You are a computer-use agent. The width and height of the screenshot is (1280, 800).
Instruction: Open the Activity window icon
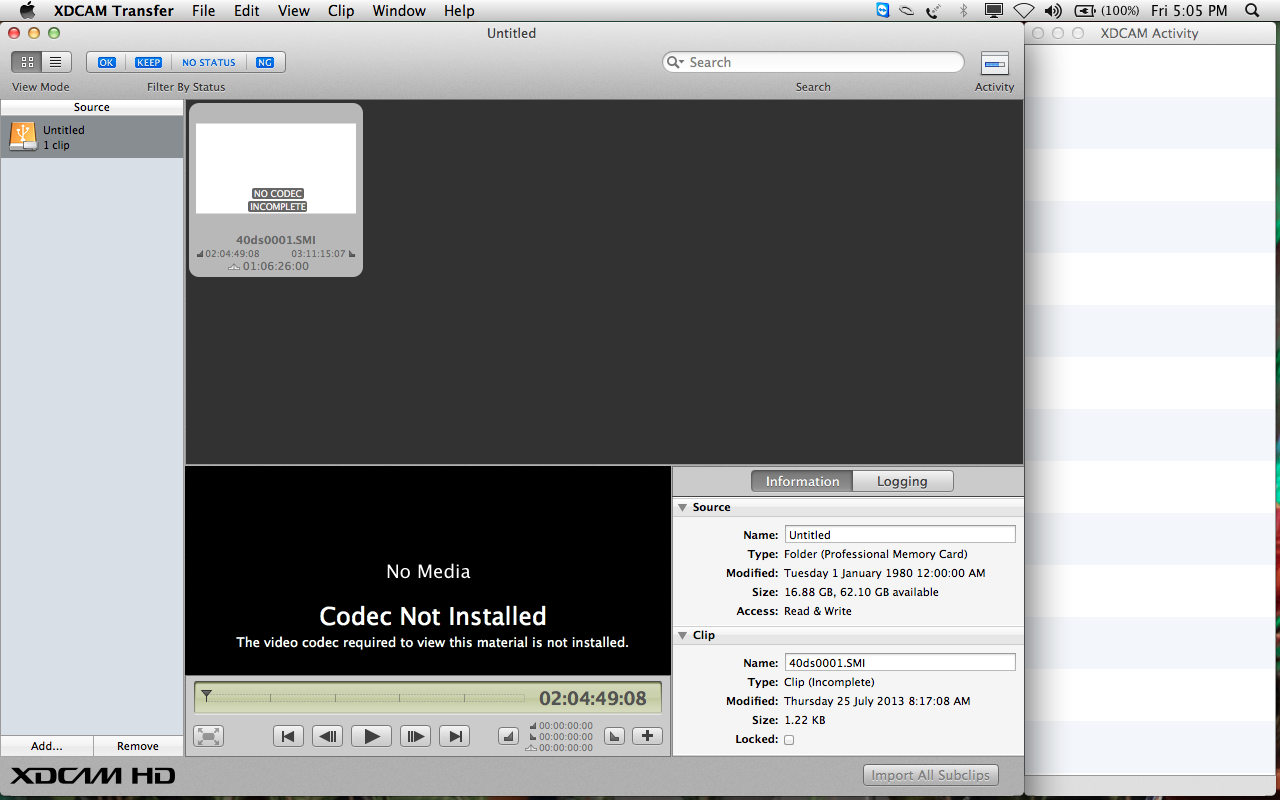coord(995,64)
